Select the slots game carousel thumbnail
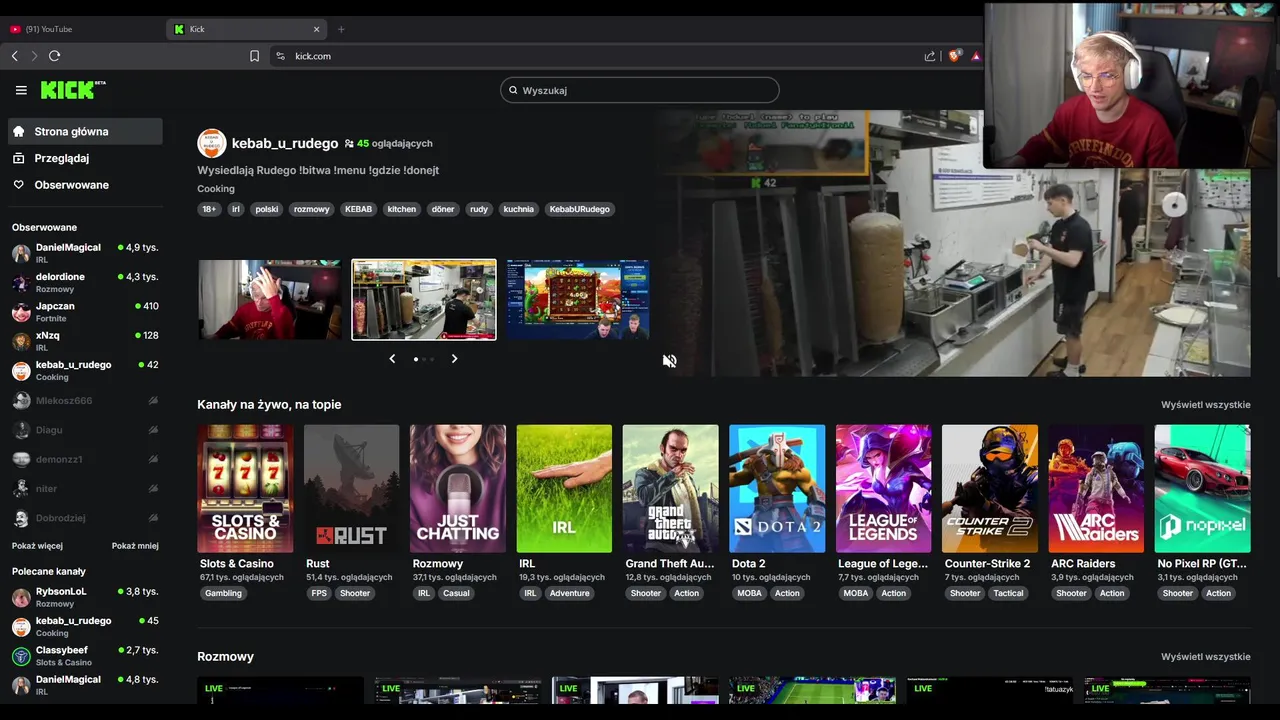Image resolution: width=1280 pixels, height=720 pixels. click(577, 300)
